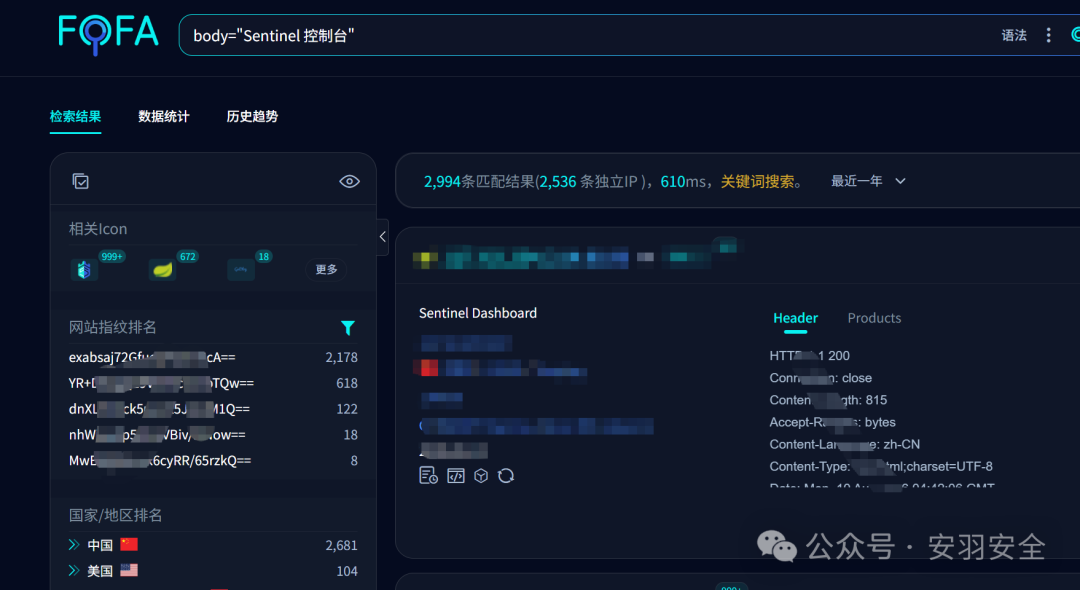
Task: Click the search query input field
Action: click(x=585, y=35)
